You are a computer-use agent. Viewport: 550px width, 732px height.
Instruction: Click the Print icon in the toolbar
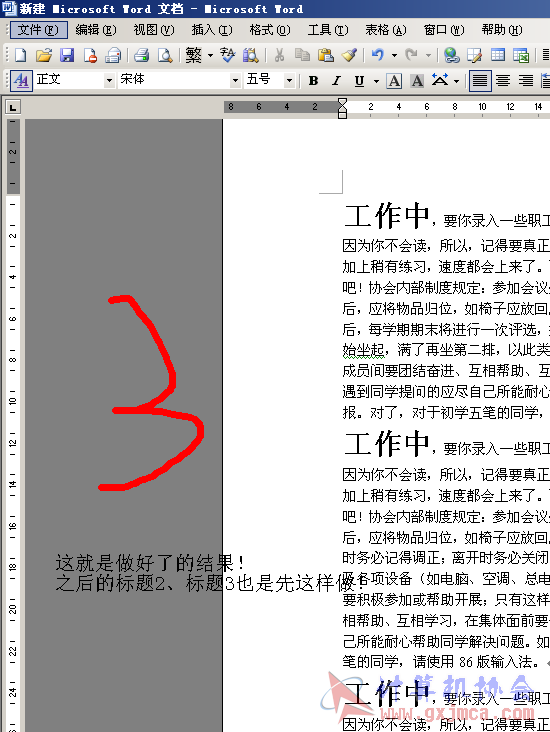[141, 55]
